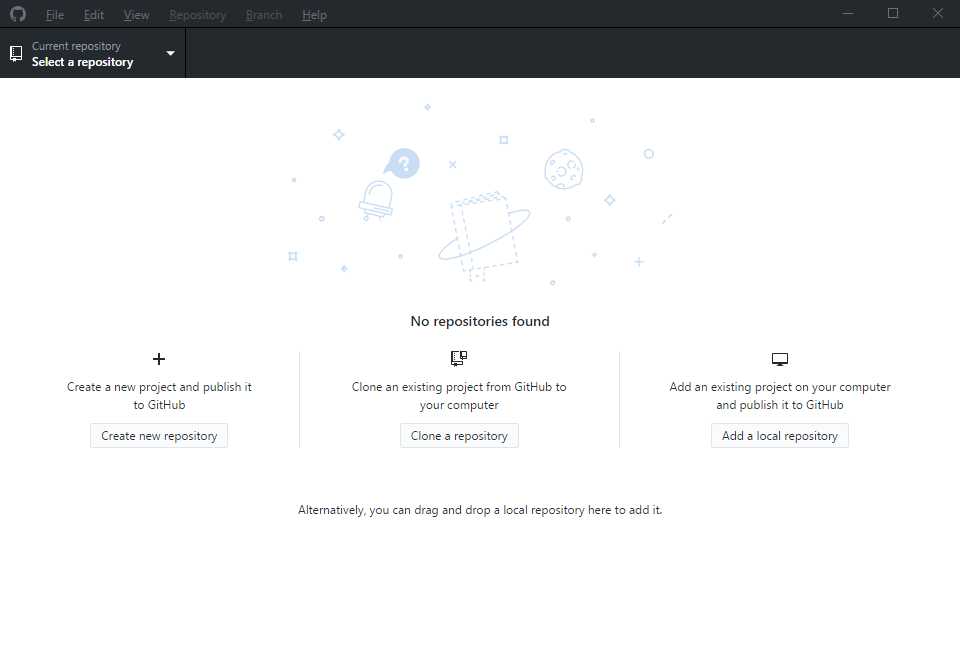
Task: Select the Branch menu
Action: (264, 15)
